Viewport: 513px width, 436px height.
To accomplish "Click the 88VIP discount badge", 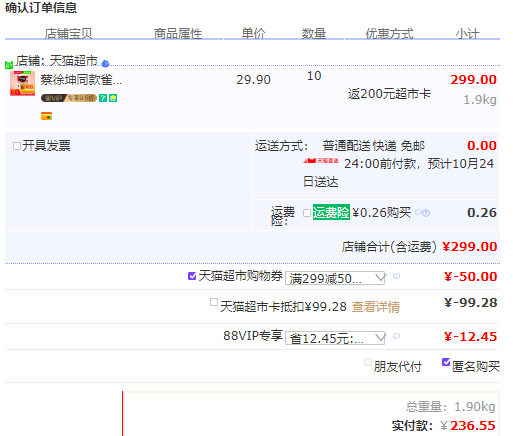I will [69, 98].
